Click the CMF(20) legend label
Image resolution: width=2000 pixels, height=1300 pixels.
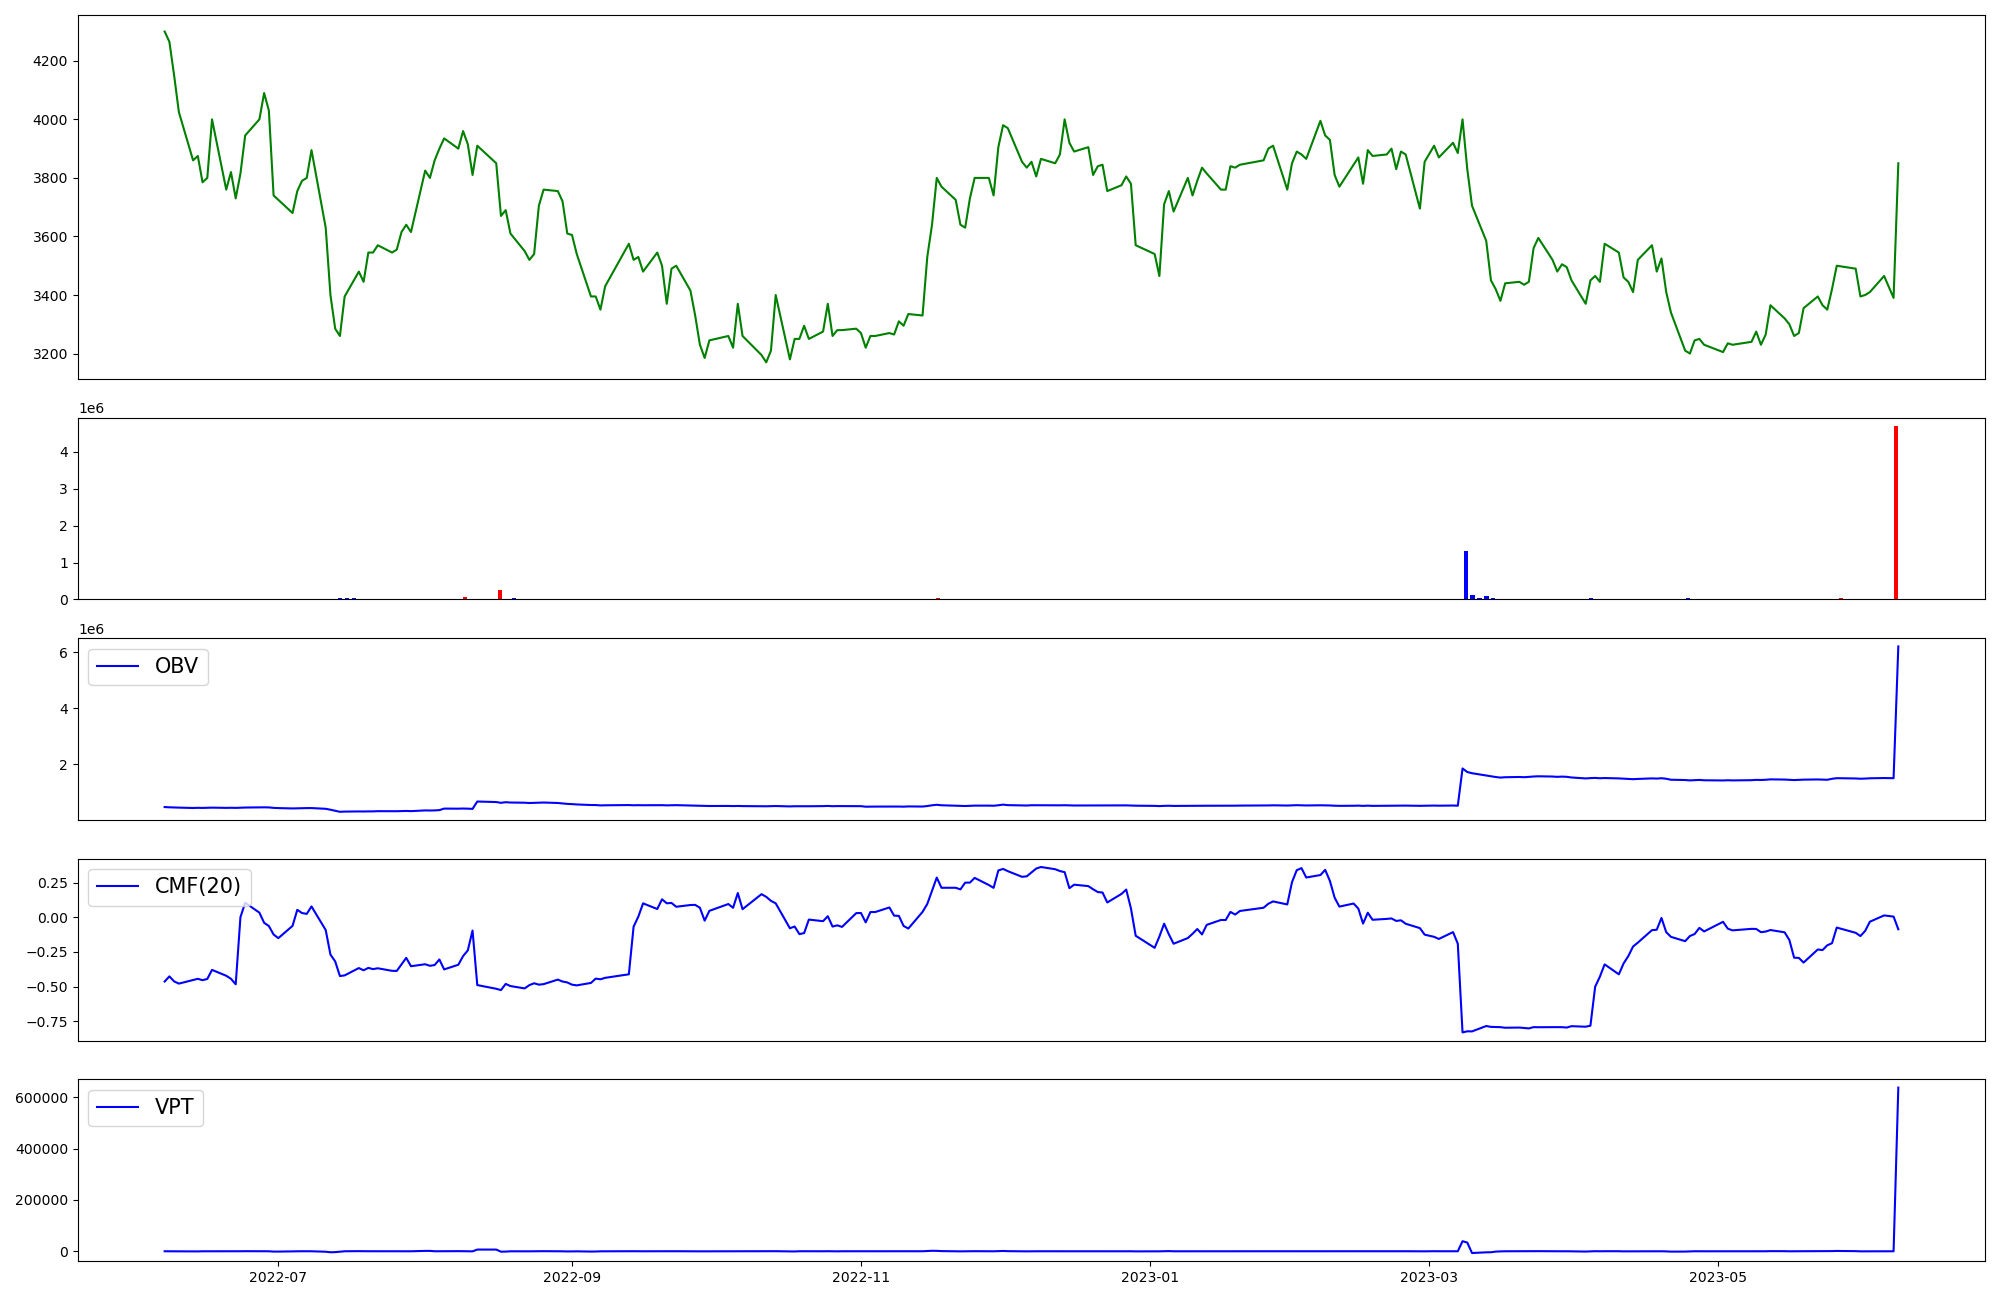click(x=197, y=886)
